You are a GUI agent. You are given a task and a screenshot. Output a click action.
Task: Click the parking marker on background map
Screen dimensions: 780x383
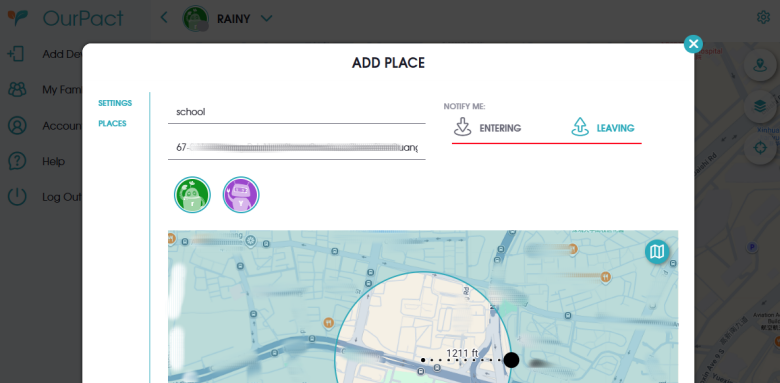[752, 247]
